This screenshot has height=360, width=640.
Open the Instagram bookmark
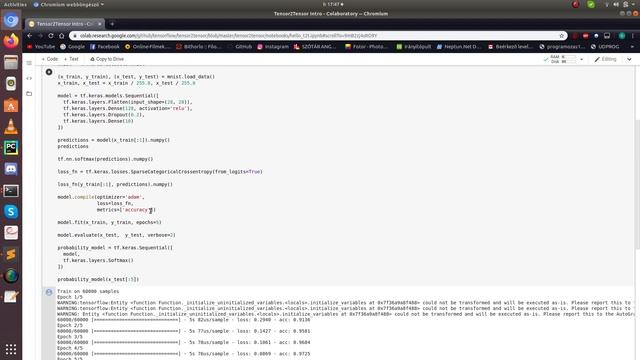[x=273, y=47]
